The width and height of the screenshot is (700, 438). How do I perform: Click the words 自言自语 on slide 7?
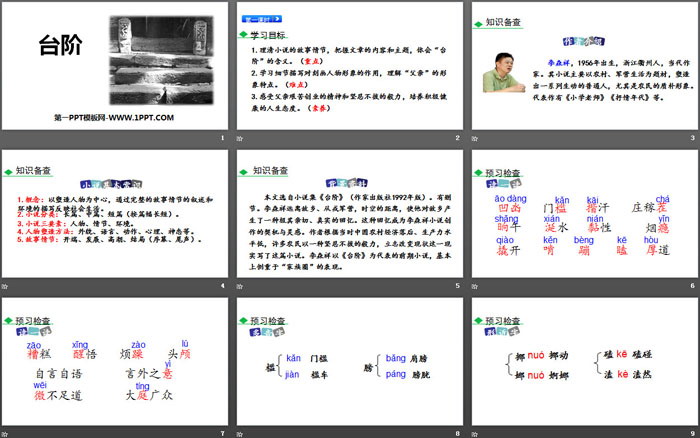59,373
